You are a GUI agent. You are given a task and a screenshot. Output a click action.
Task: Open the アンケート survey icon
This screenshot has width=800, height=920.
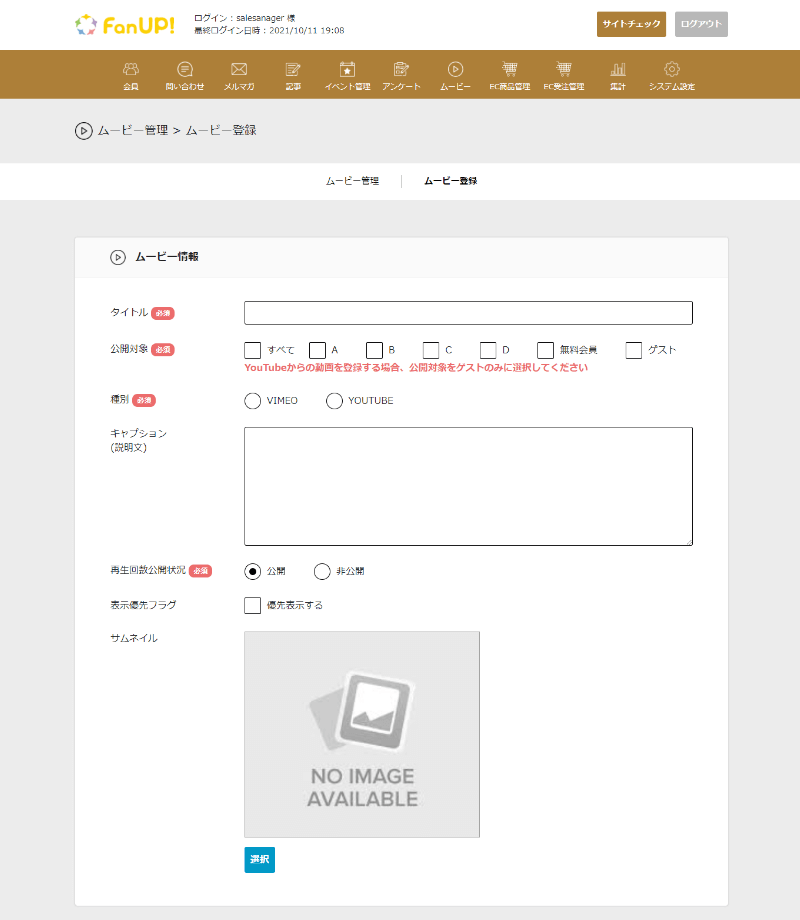pyautogui.click(x=401, y=70)
